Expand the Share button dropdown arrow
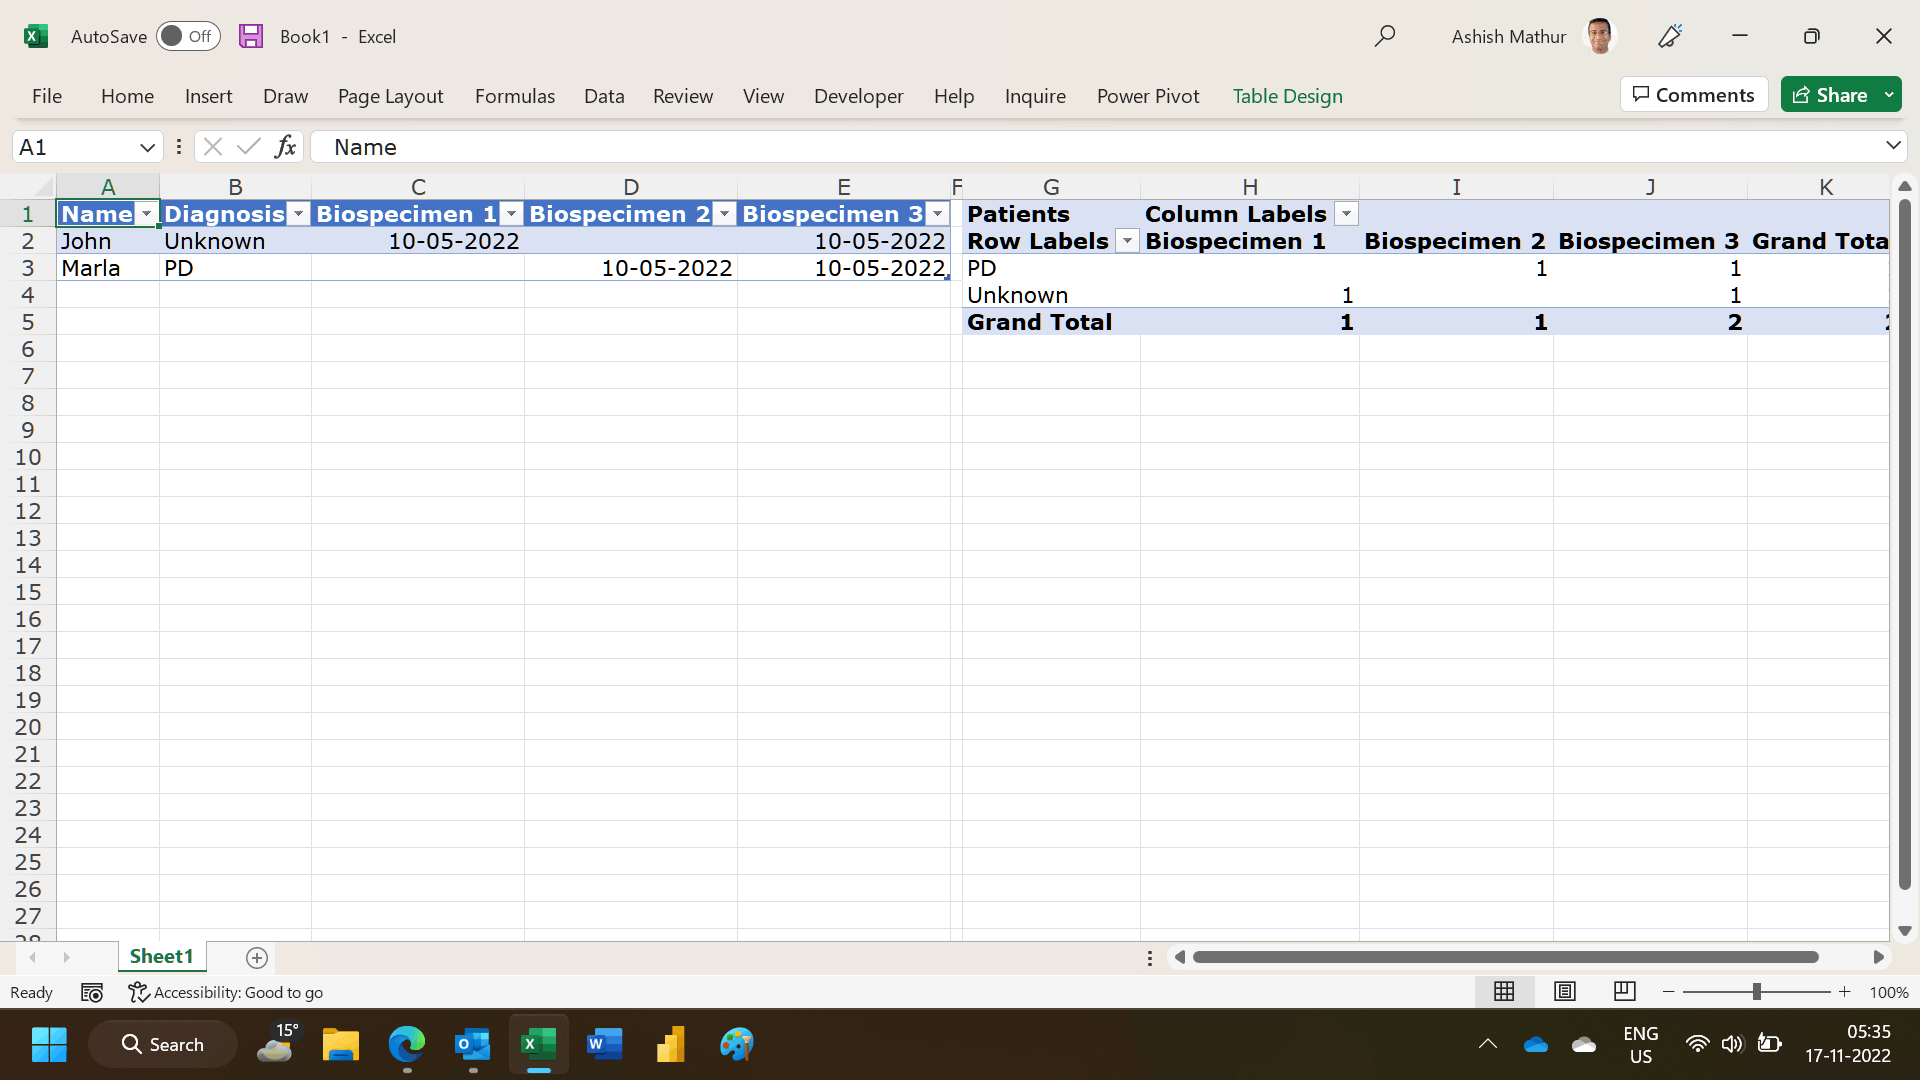The image size is (1920, 1080). [1889, 95]
